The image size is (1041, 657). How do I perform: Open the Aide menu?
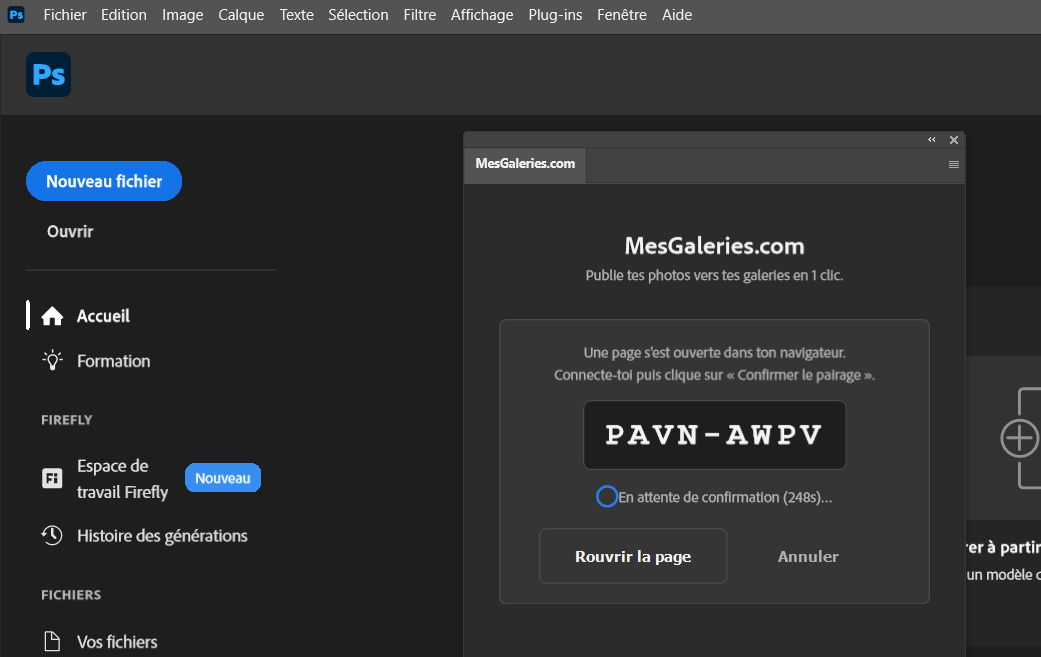click(x=677, y=15)
